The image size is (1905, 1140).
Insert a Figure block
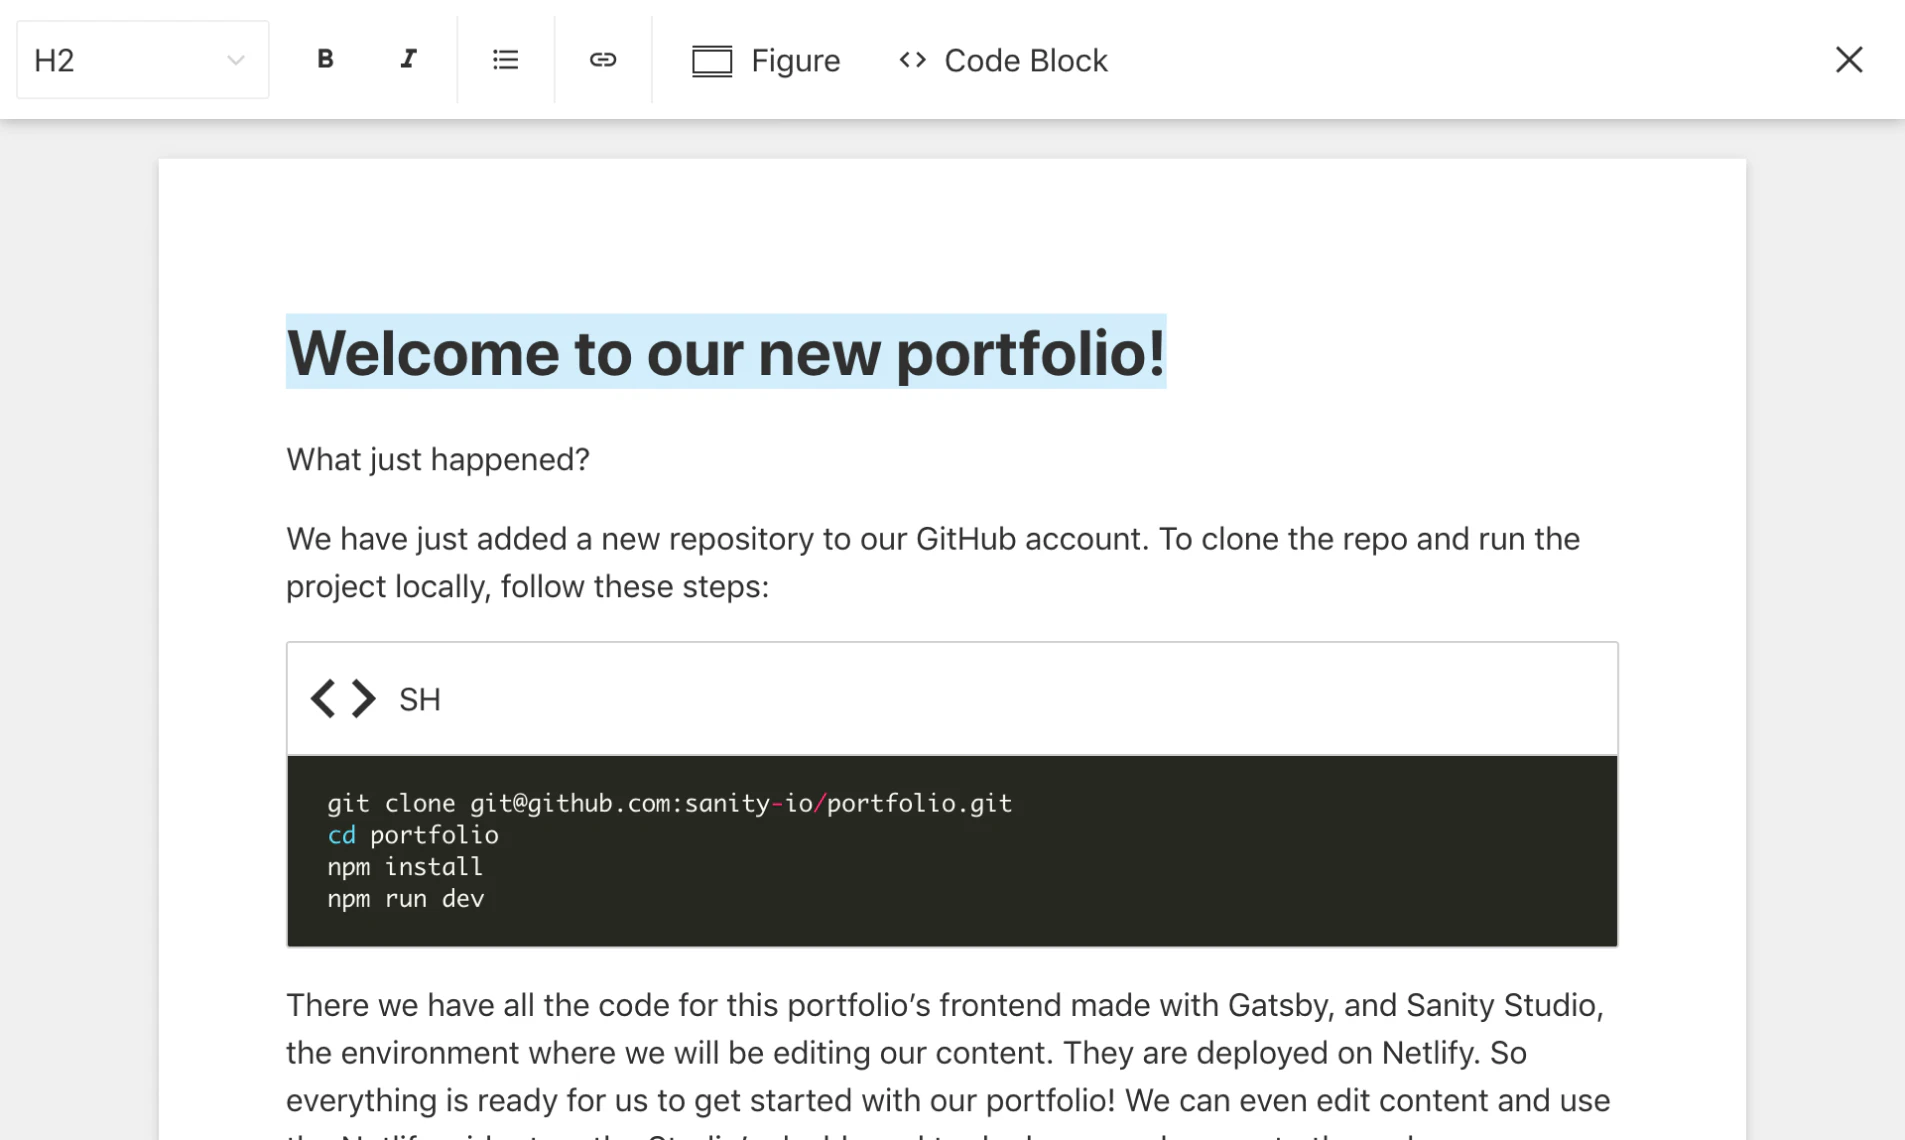(x=766, y=60)
